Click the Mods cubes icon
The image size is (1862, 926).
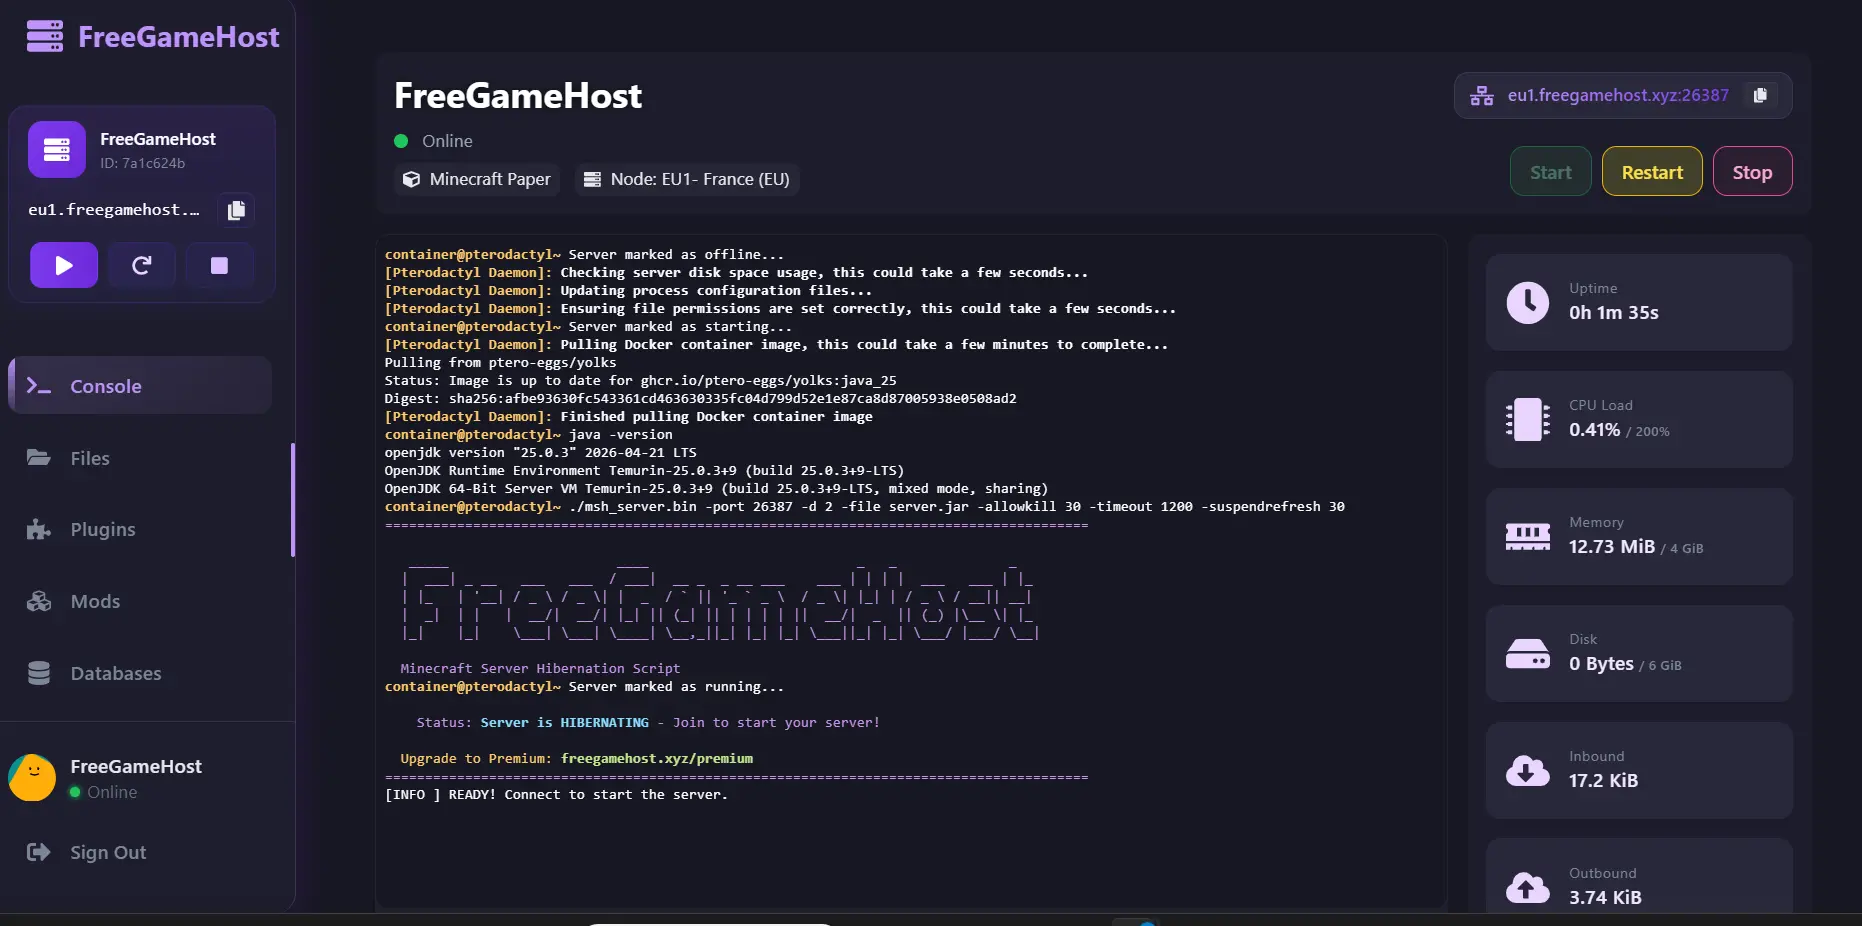(x=39, y=601)
